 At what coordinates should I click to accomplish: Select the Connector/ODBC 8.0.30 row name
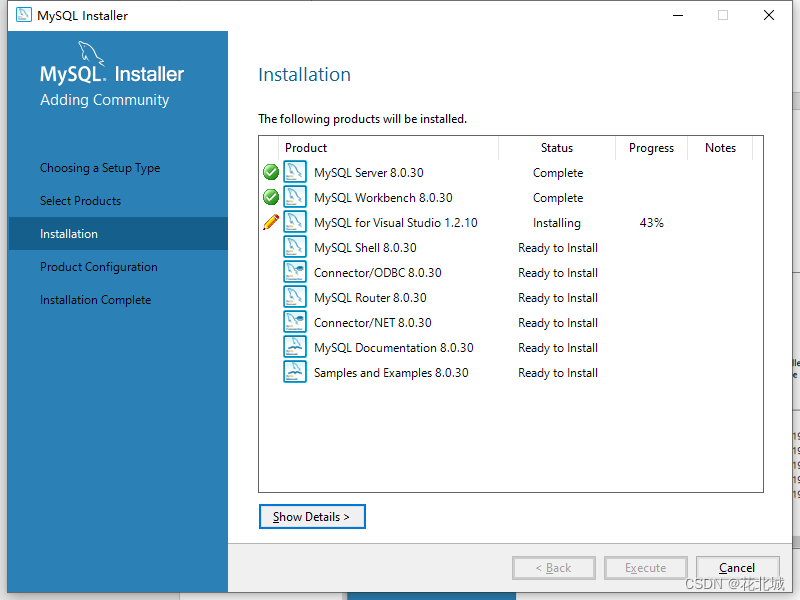tap(378, 273)
